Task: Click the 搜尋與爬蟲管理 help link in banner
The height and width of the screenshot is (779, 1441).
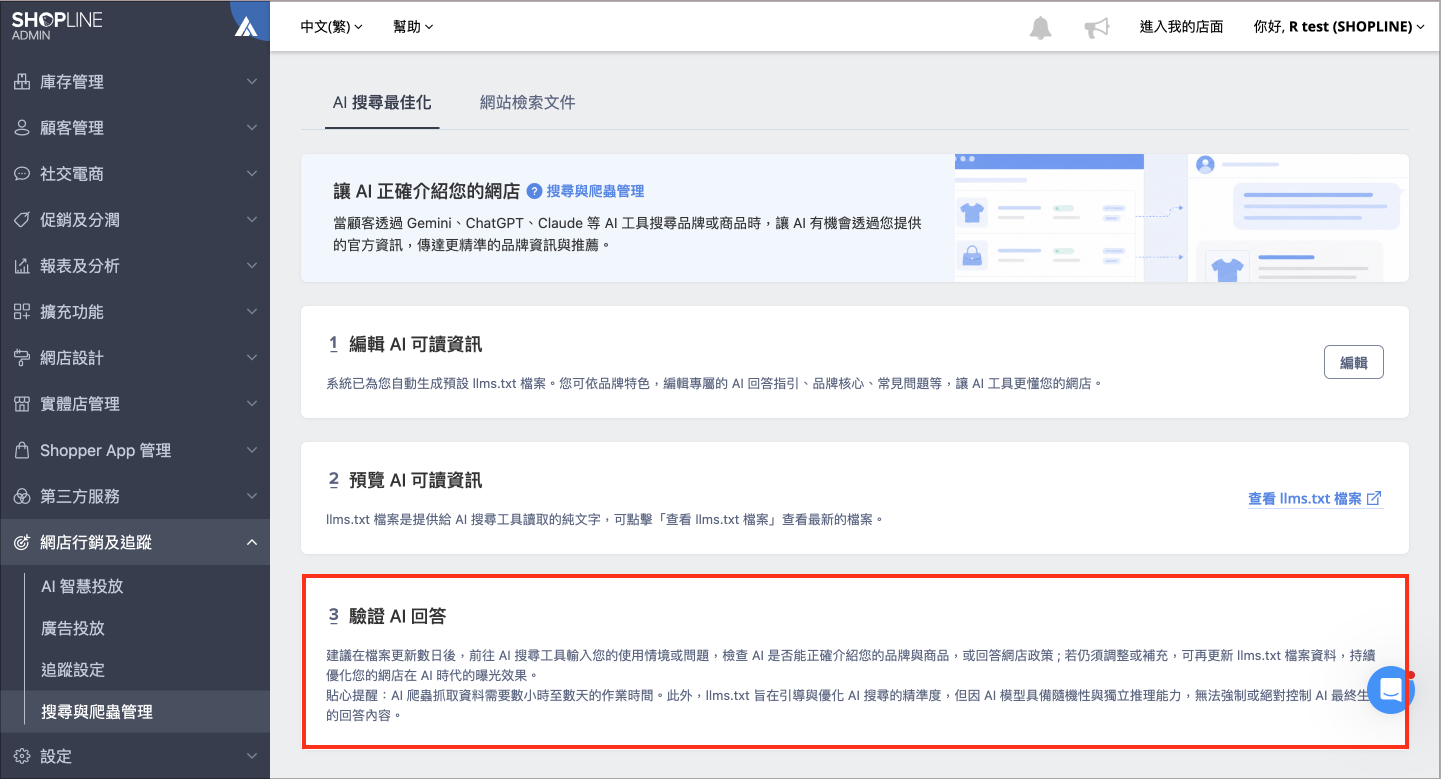Action: click(595, 191)
